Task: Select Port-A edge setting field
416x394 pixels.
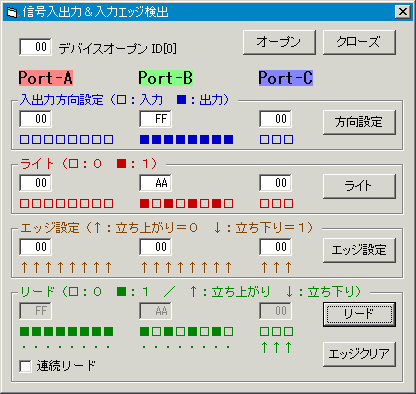Action: [x=35, y=247]
